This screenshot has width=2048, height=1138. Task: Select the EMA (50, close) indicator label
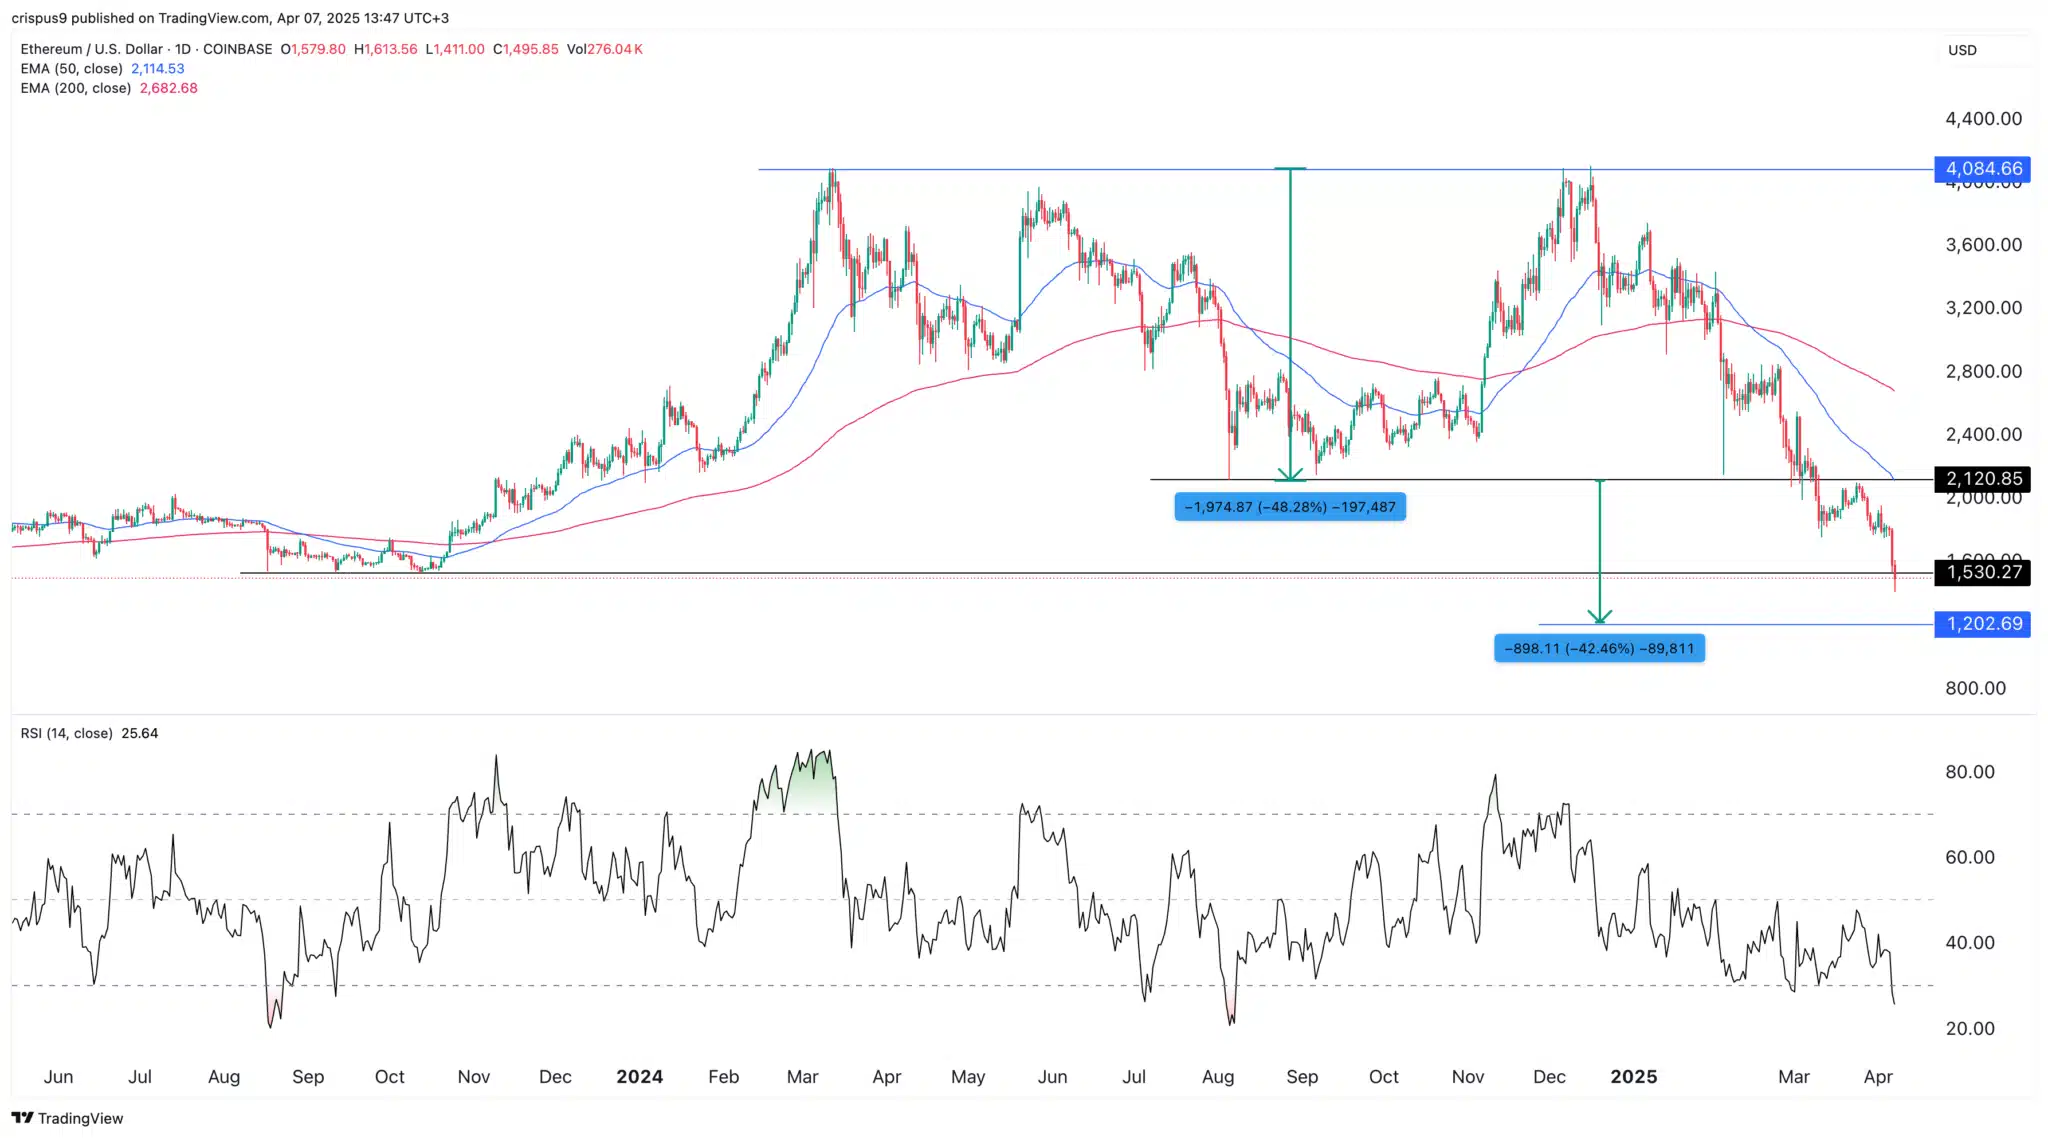75,68
